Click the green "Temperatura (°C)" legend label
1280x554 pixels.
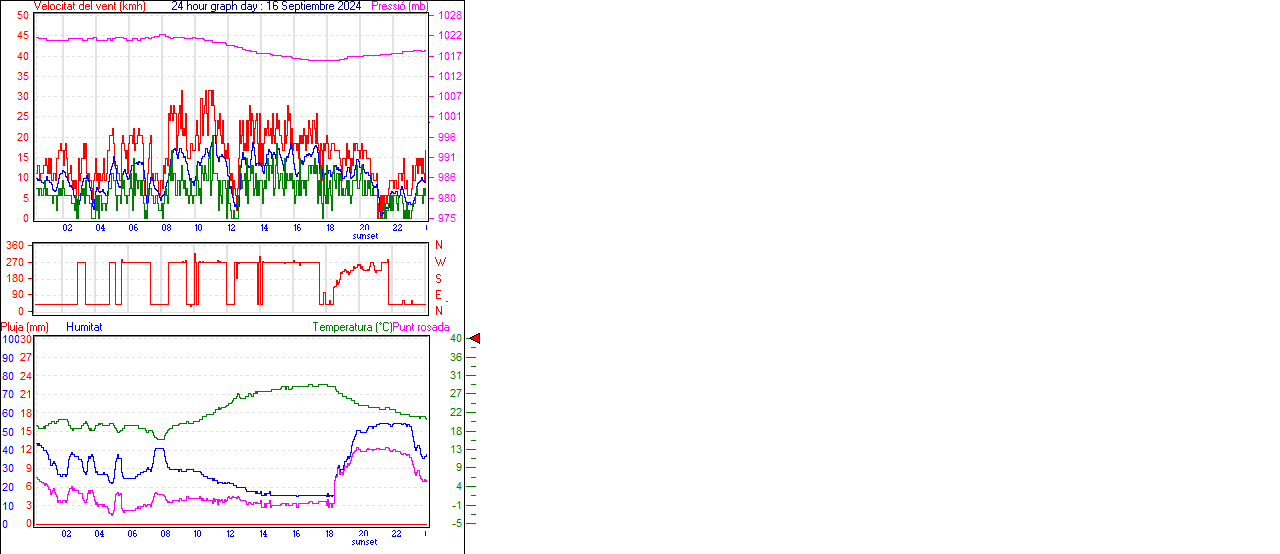coord(352,327)
